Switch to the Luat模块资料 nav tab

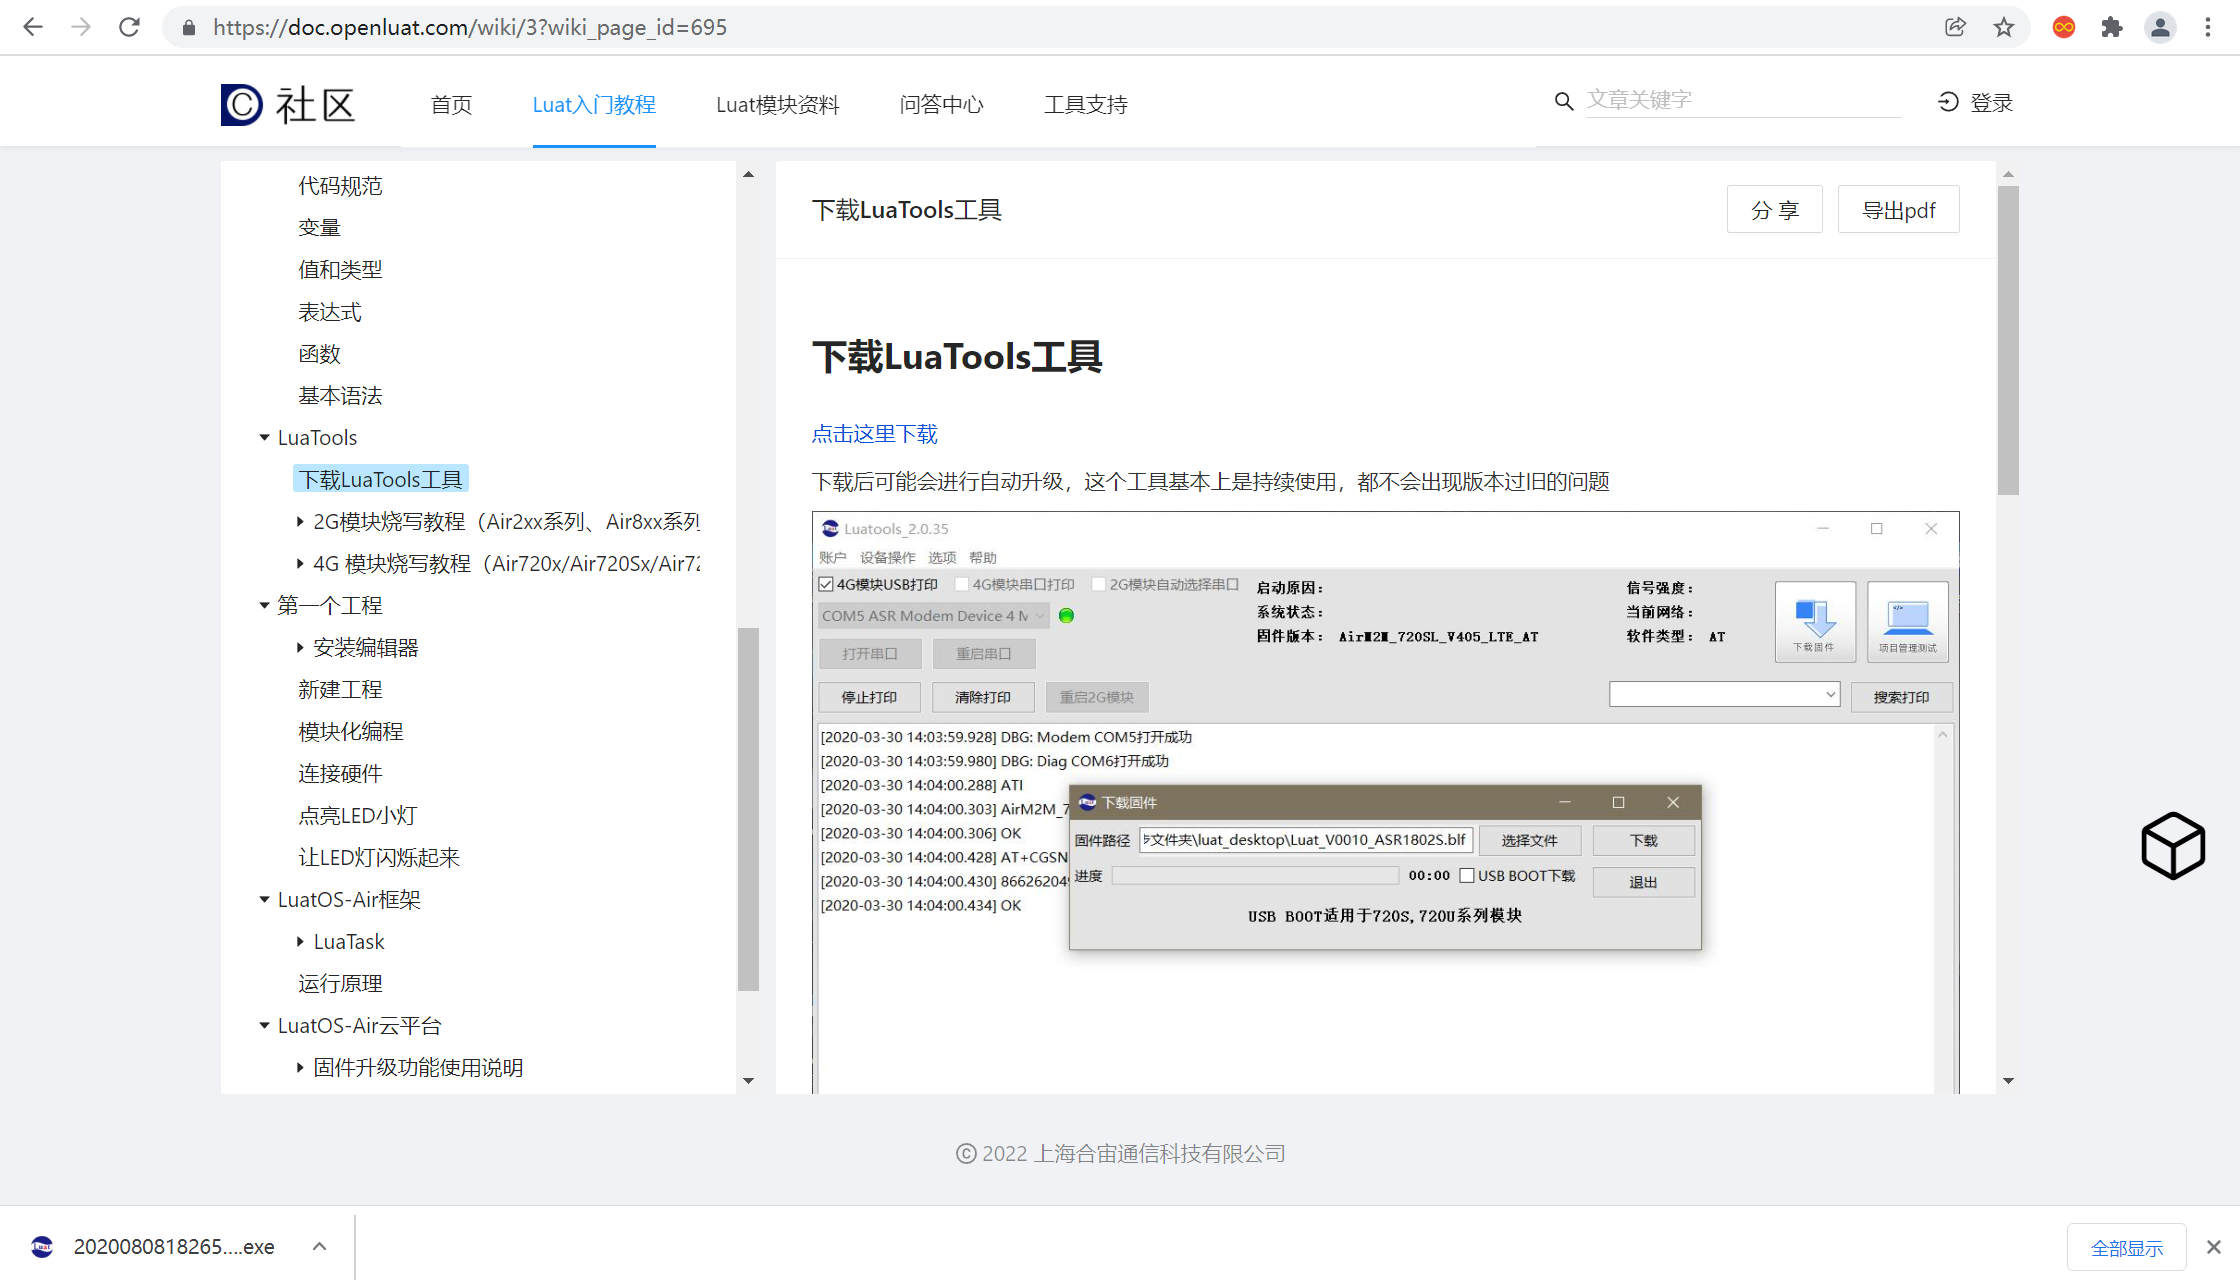[x=777, y=104]
